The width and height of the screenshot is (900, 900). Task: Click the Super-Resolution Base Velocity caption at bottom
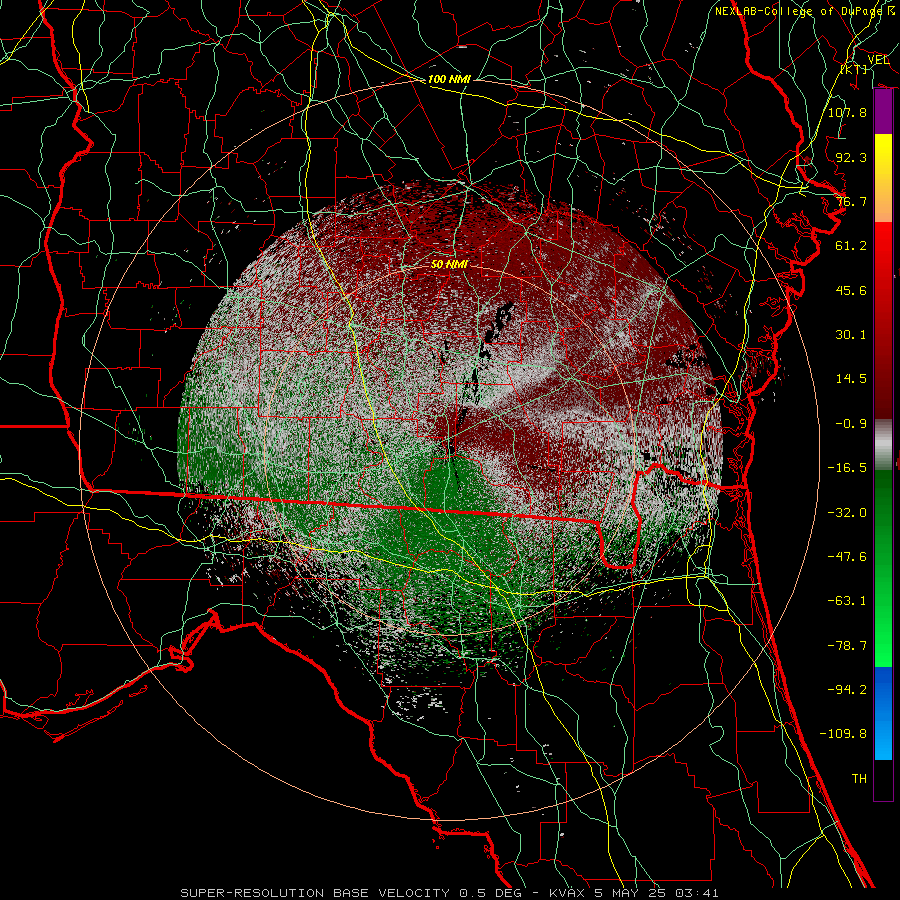pos(449,893)
